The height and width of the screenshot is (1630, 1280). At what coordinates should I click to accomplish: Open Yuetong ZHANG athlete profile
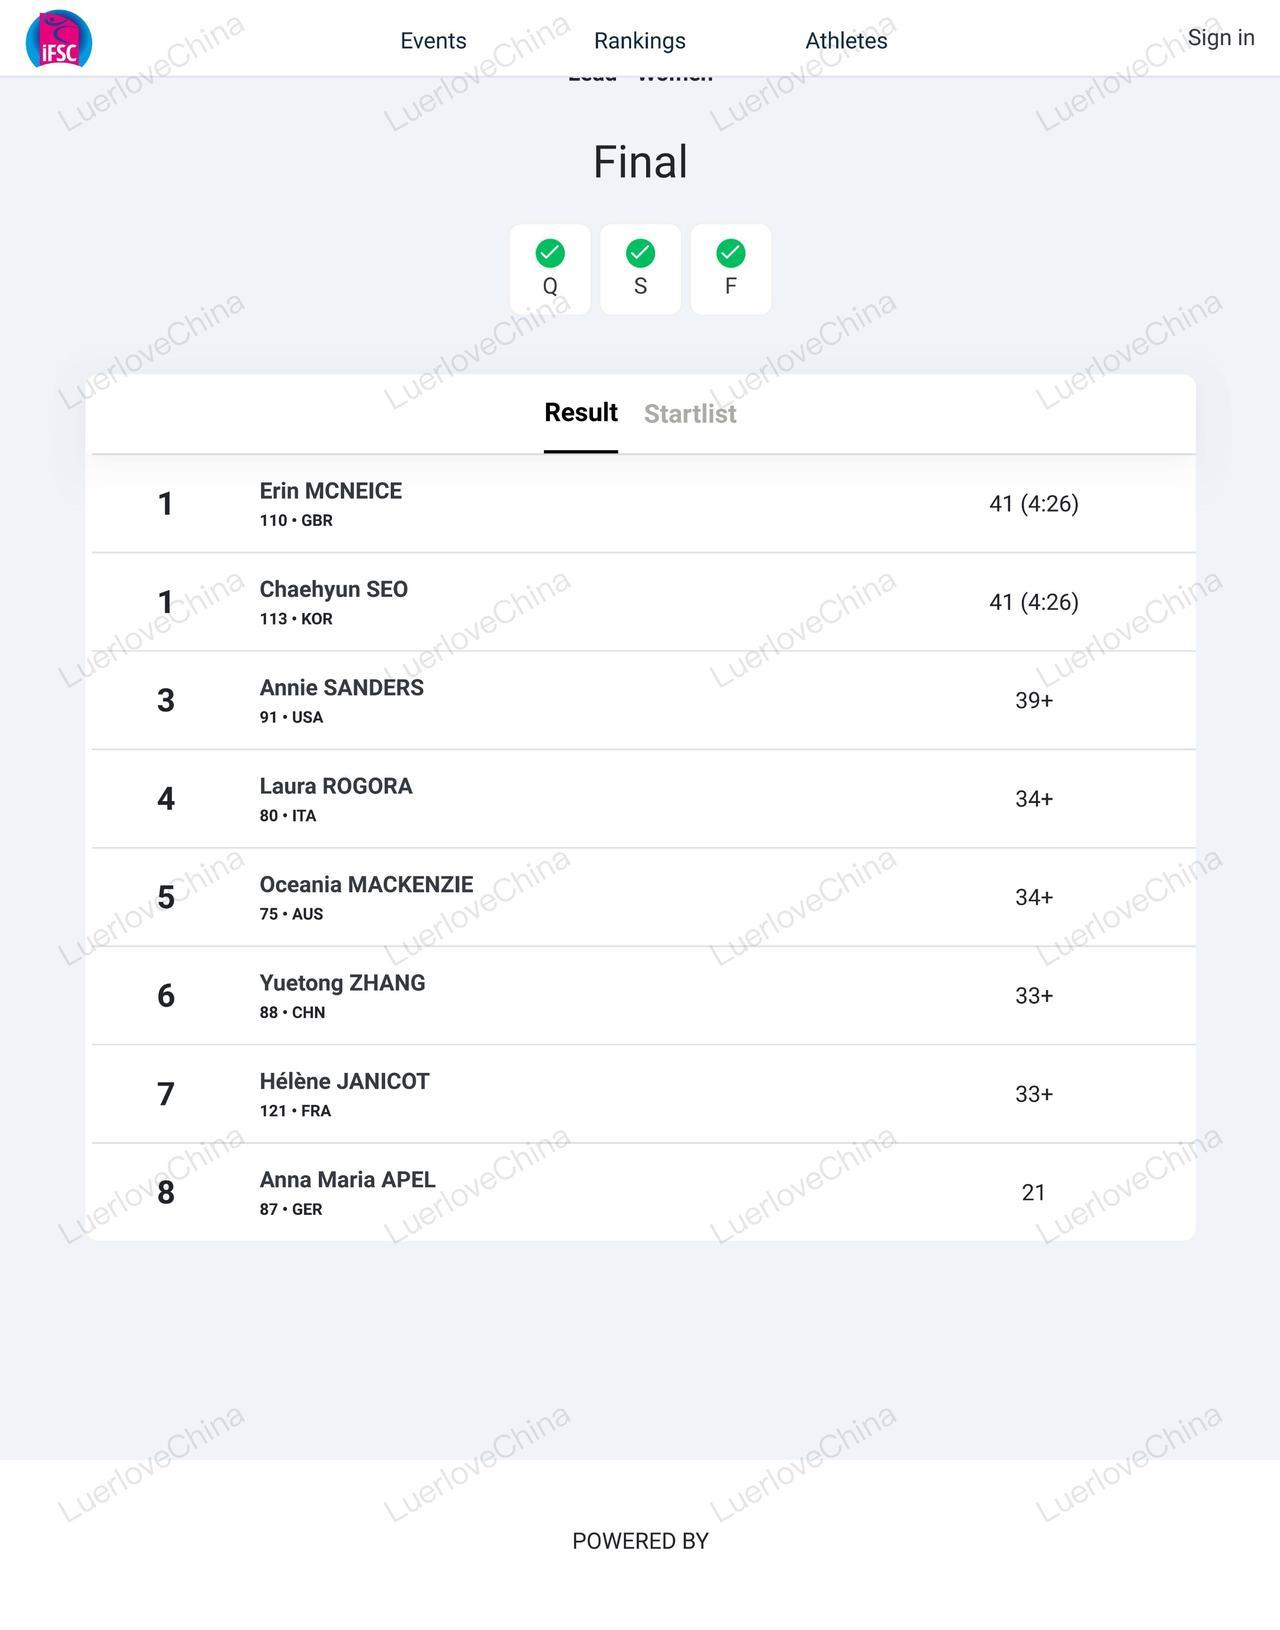[x=343, y=983]
